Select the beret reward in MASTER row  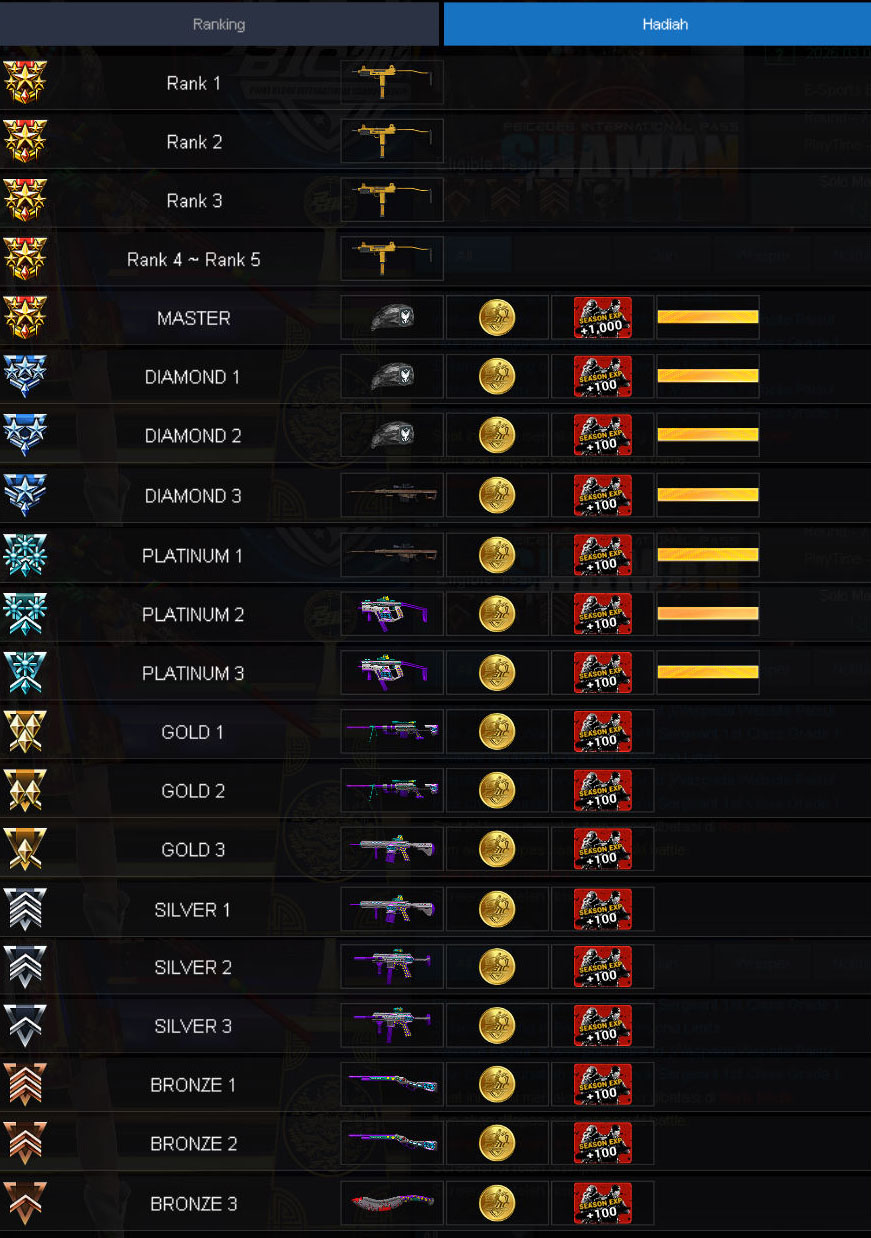392,318
